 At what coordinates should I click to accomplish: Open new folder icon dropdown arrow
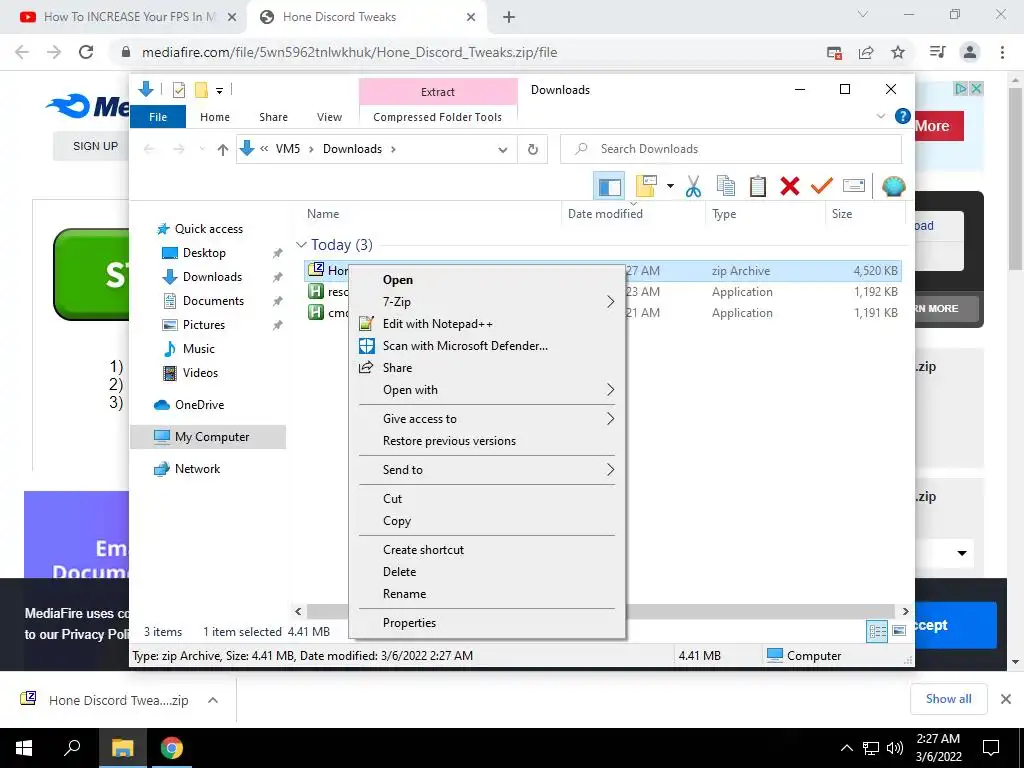[x=670, y=187]
